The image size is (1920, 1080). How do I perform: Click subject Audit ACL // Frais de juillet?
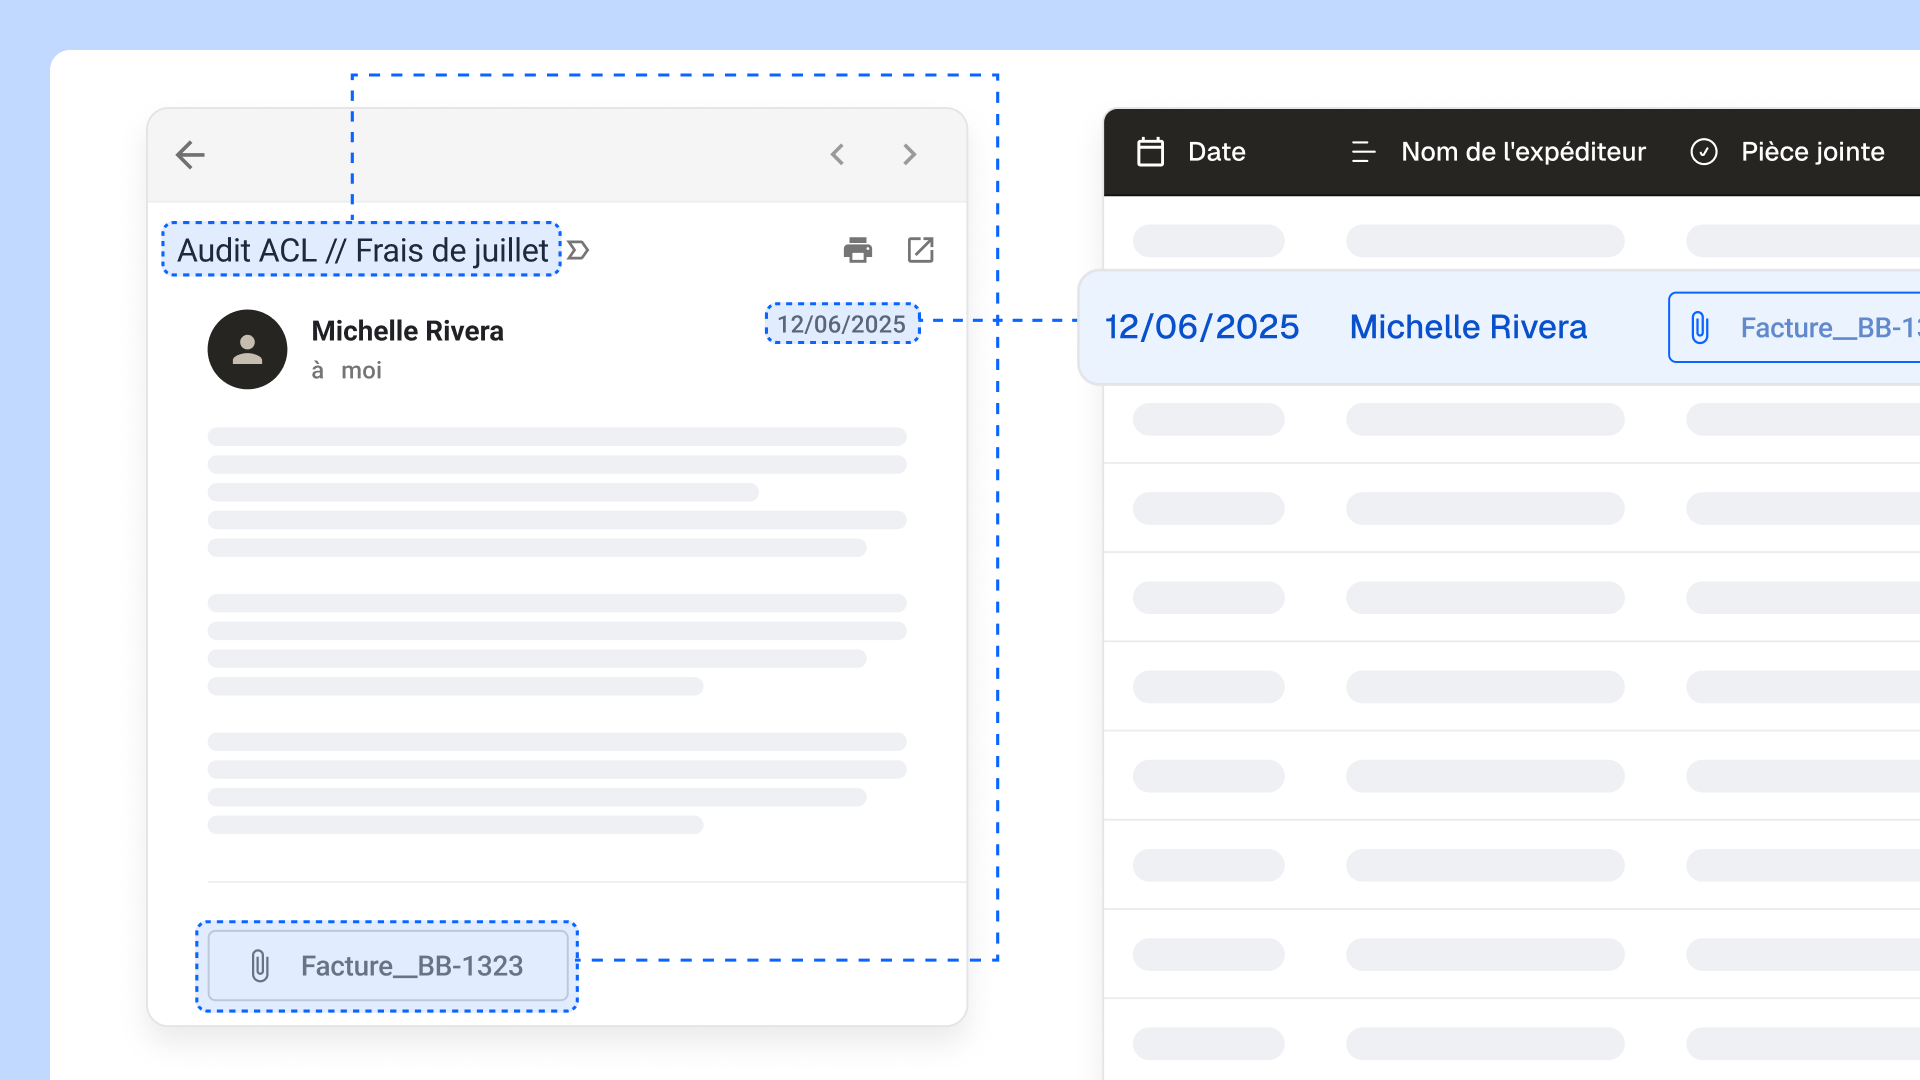(x=362, y=250)
